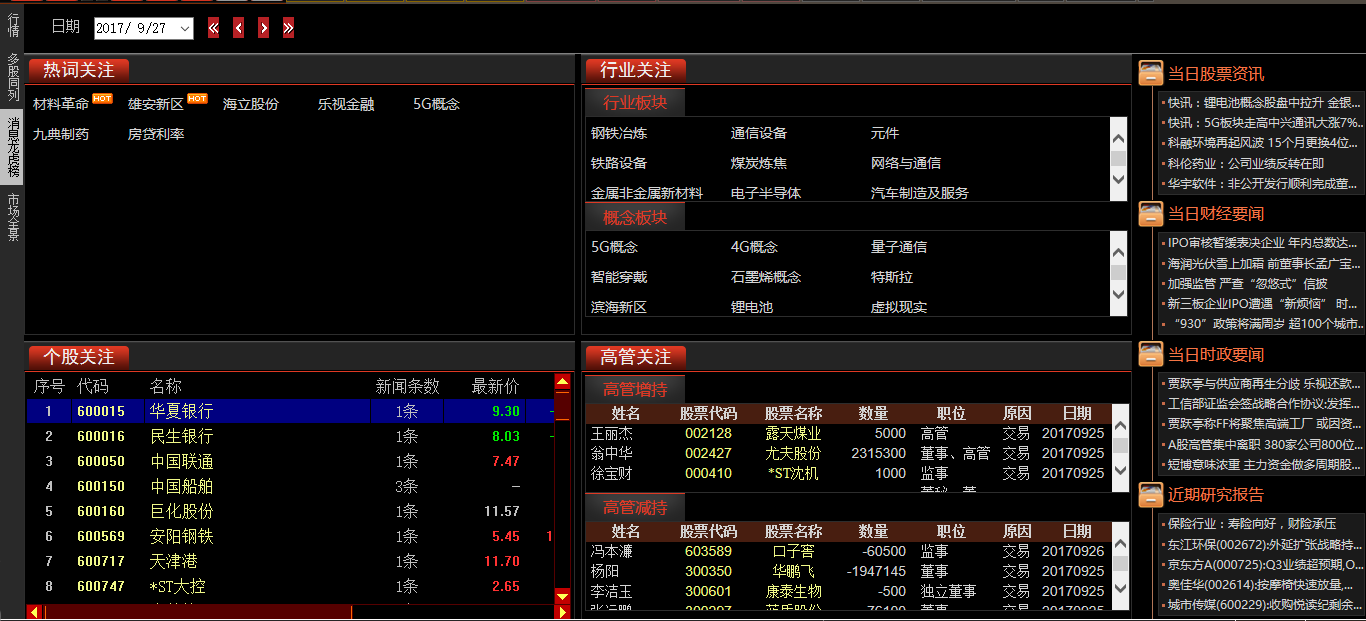Open the 5G概念 concept sector link
Screen dimensions: 1366x621
tap(614, 247)
